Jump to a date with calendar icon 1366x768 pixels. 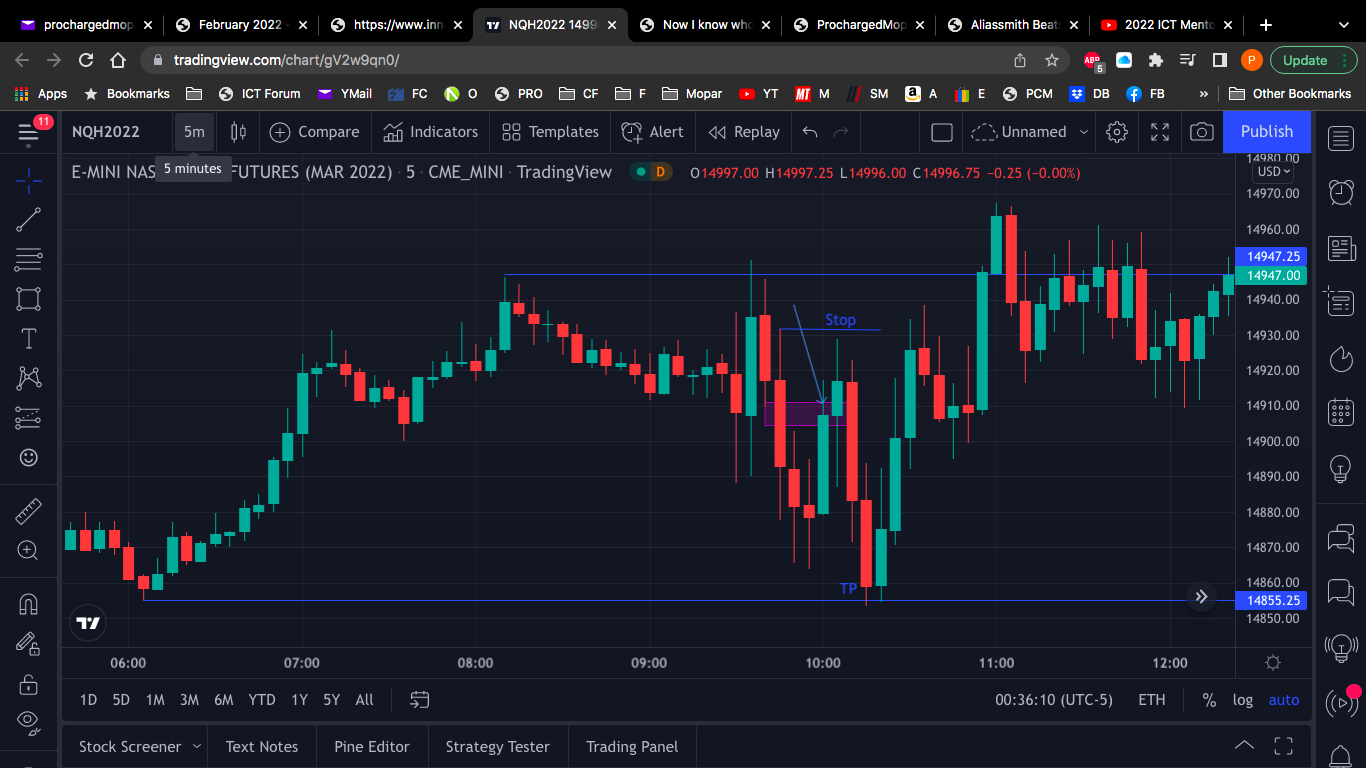(420, 700)
